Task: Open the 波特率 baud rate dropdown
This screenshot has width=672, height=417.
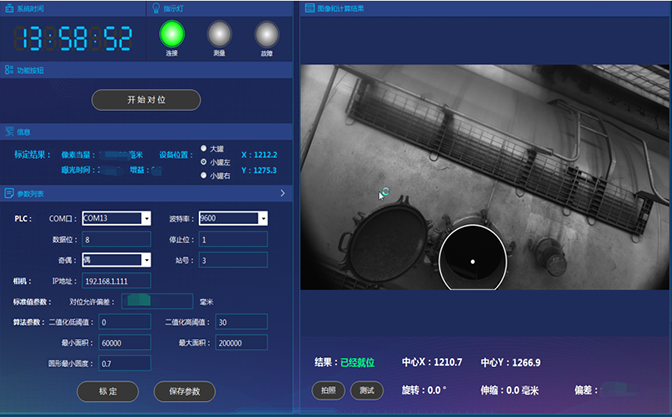Action: pyautogui.click(x=262, y=218)
